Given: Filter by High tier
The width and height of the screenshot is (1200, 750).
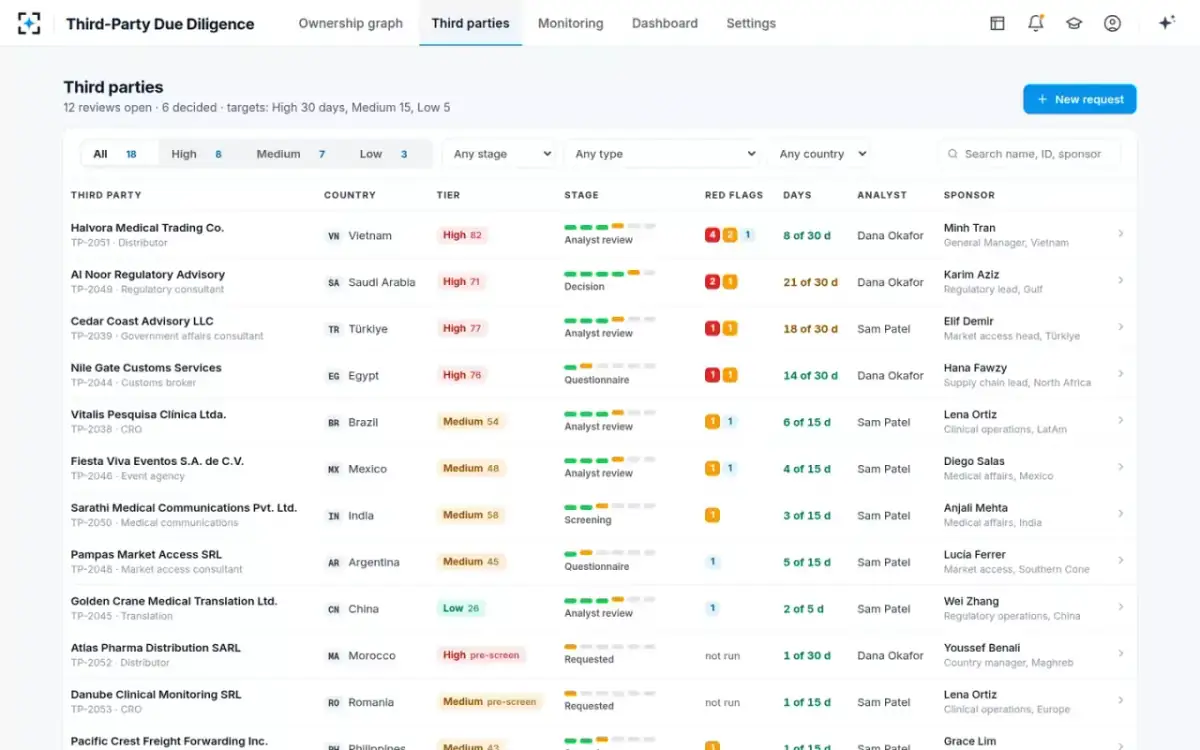Looking at the screenshot, I should 196,154.
